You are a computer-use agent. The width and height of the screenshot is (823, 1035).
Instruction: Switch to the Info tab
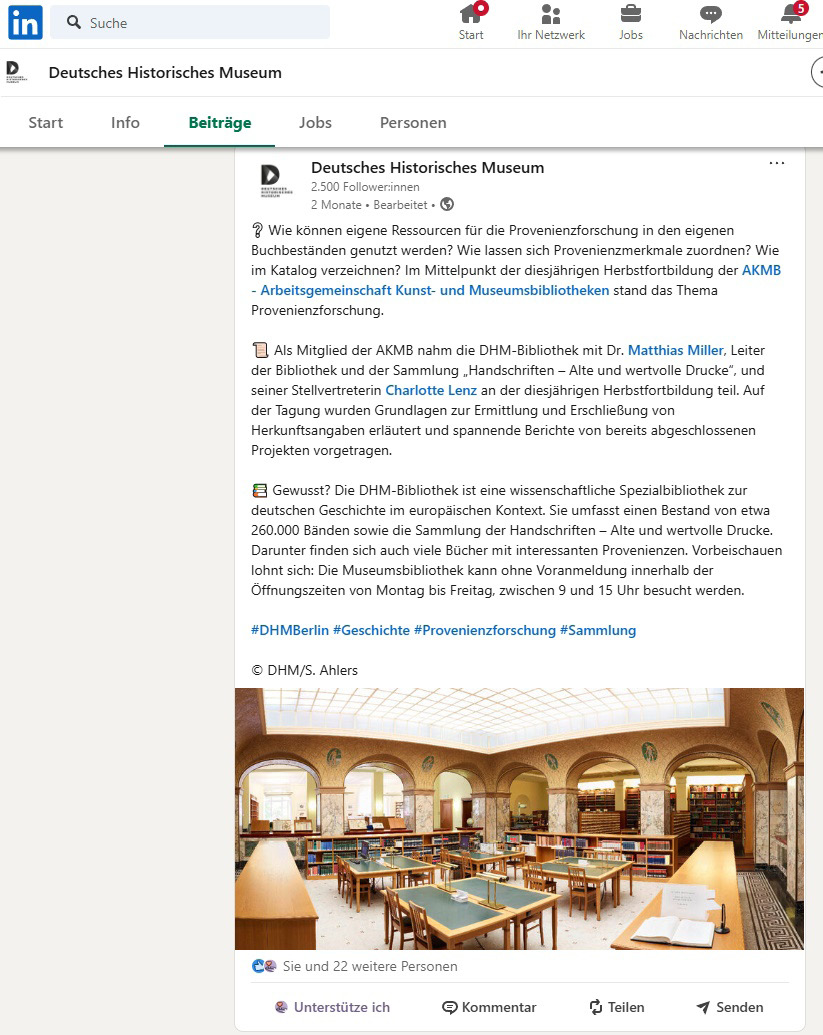tap(125, 122)
